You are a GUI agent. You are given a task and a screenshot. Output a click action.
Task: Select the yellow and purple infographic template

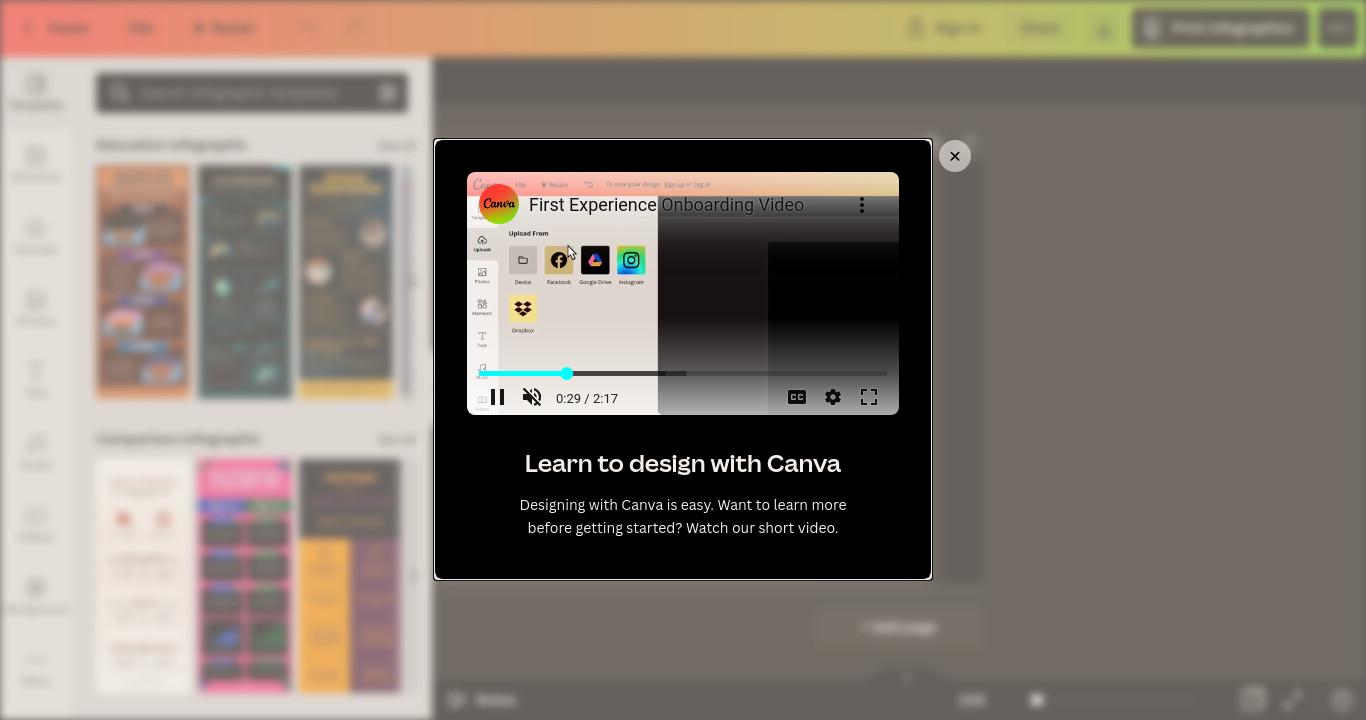[x=349, y=576]
